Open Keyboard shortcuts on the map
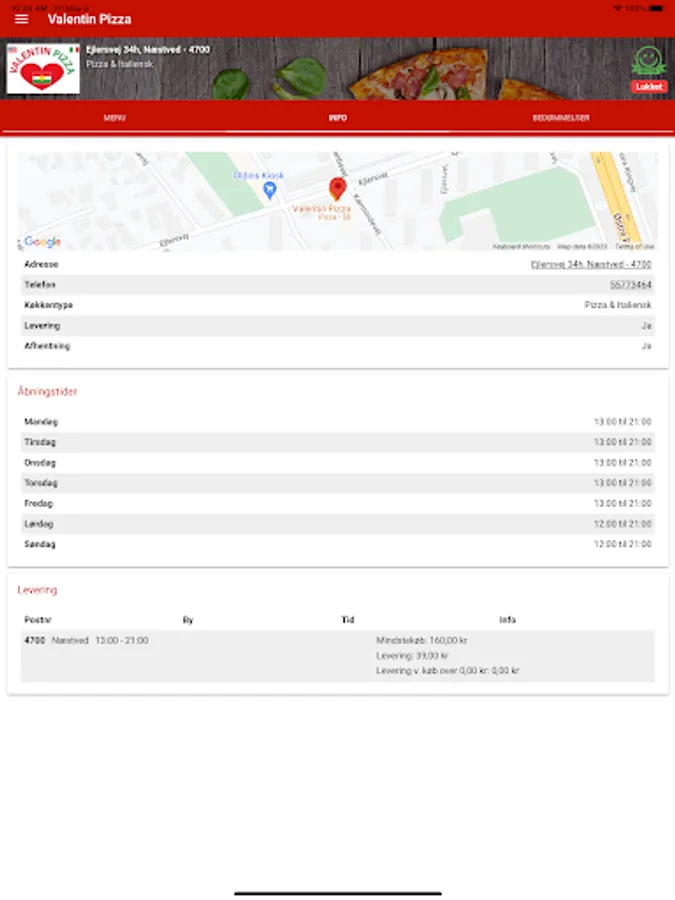This screenshot has height=900, width=675. pos(521,246)
